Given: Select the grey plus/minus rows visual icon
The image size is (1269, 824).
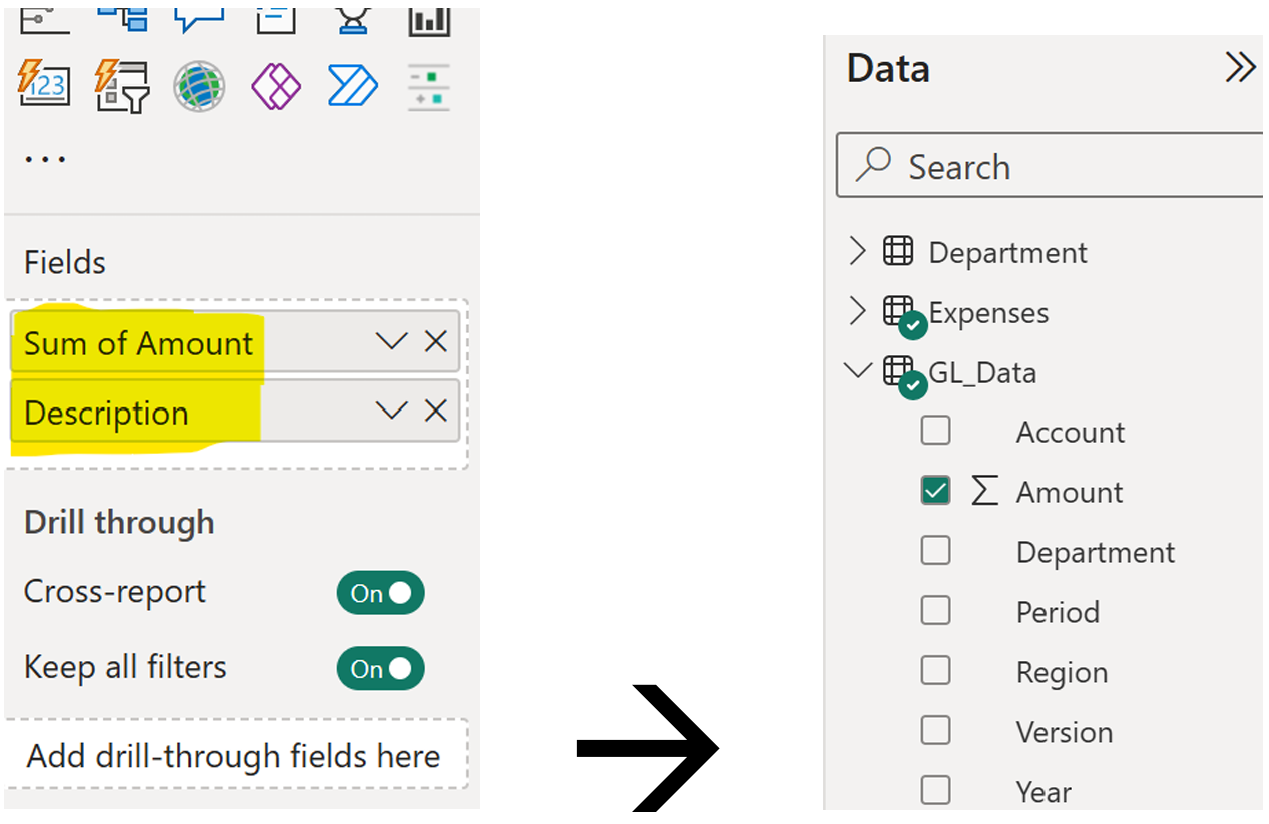Looking at the screenshot, I should 429,87.
